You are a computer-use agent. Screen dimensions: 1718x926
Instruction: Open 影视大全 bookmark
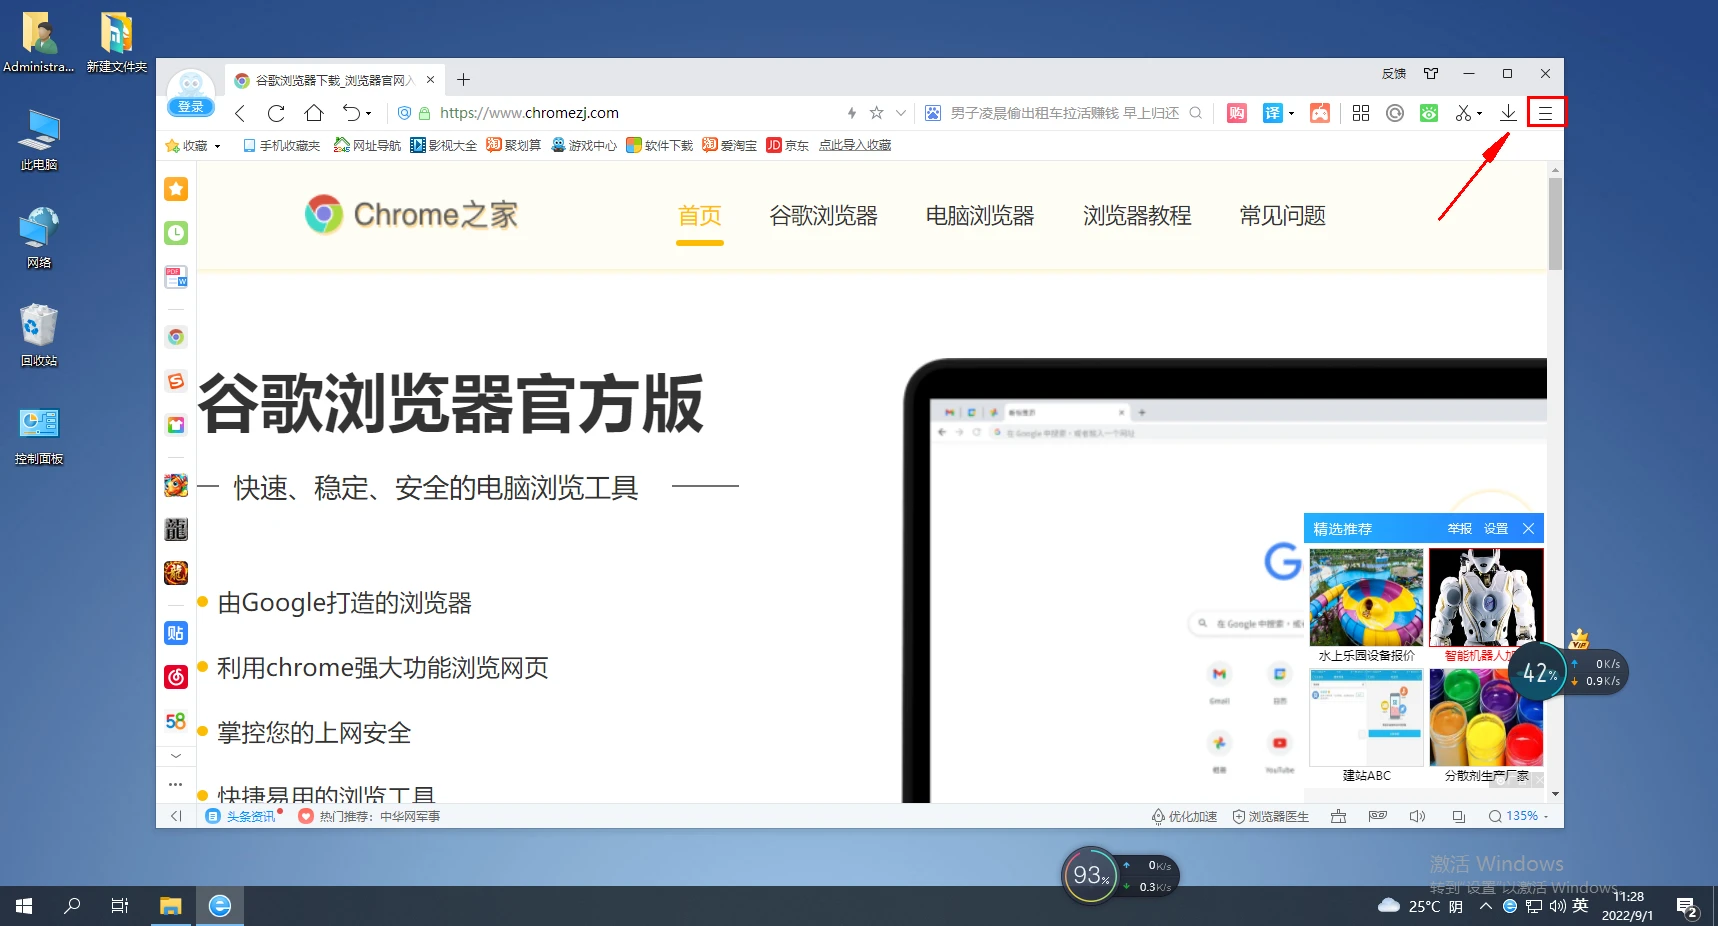[x=443, y=146]
